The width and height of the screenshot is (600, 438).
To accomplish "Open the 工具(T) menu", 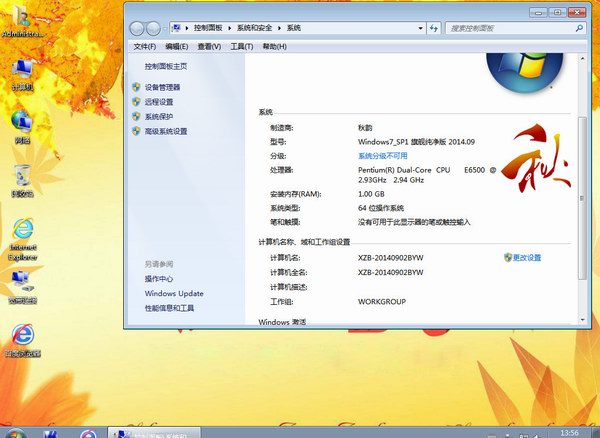I will (241, 46).
